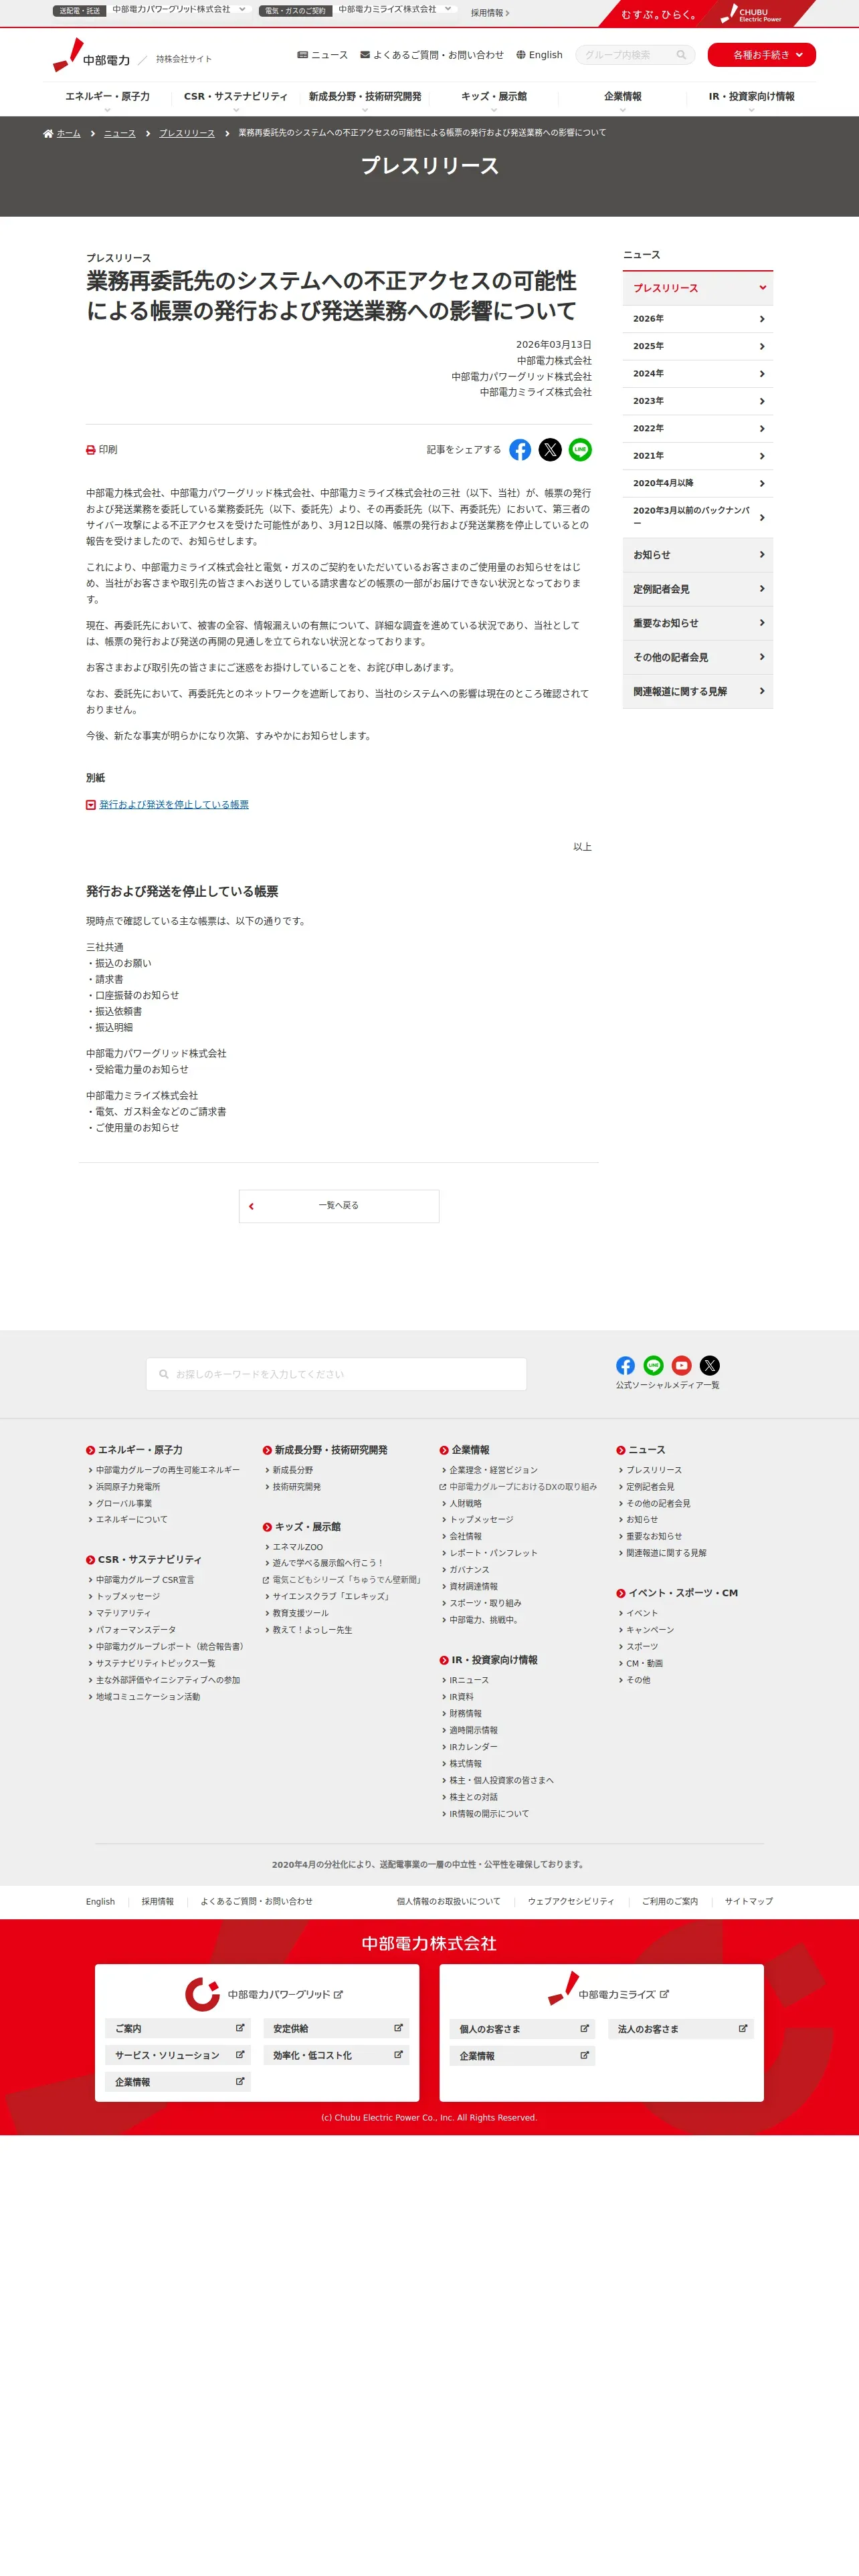Click the red arrow icon by エネルギー・原子力 footer
The height and width of the screenshot is (2576, 859).
pos(91,1450)
